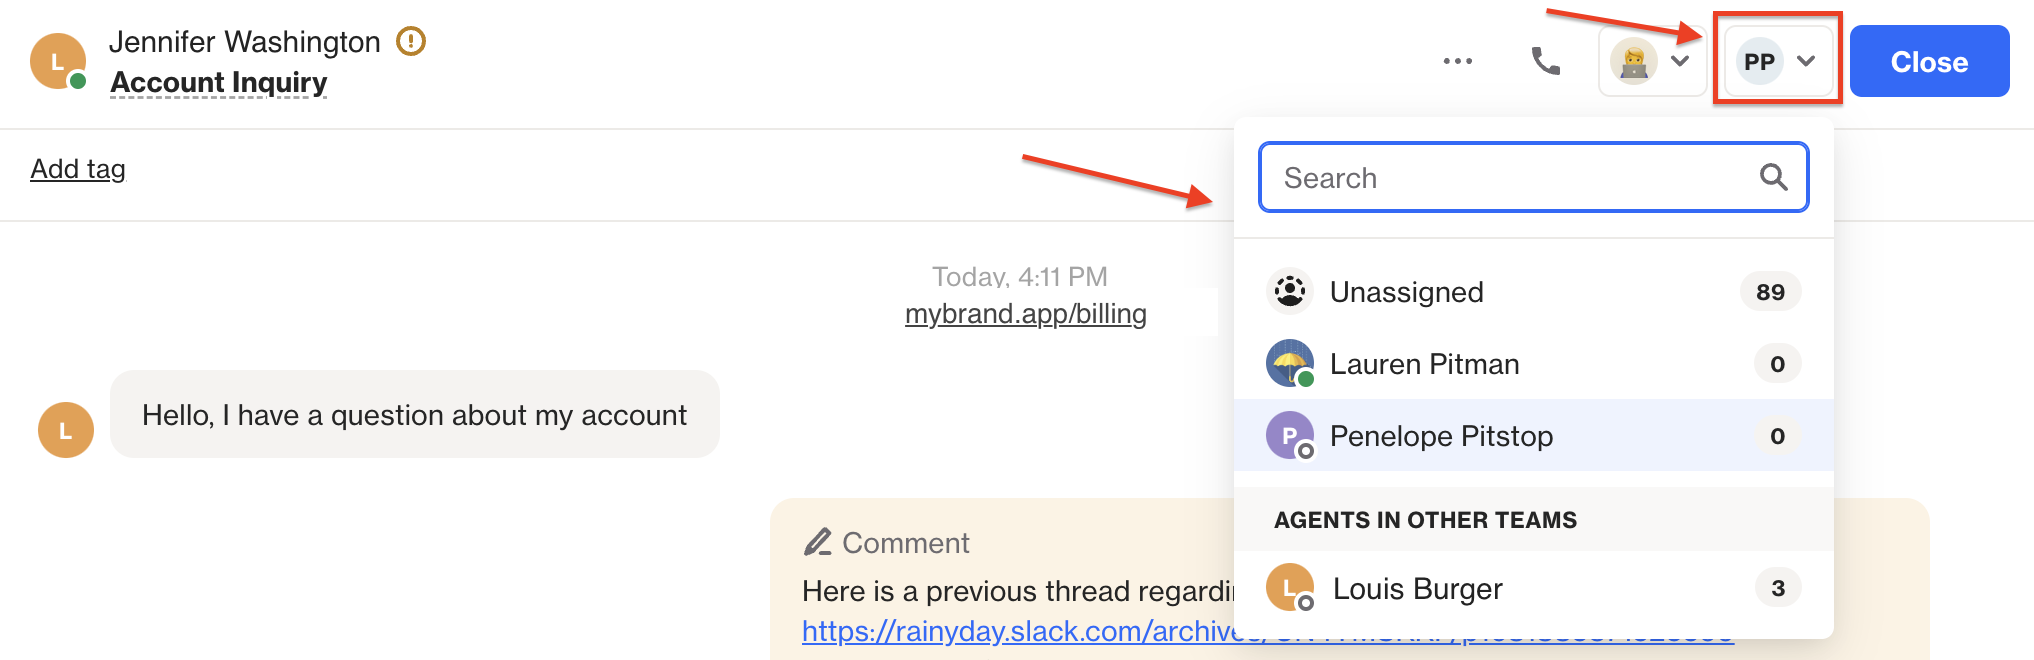
Task: Click the L avatar beside the chat message
Action: click(x=66, y=430)
